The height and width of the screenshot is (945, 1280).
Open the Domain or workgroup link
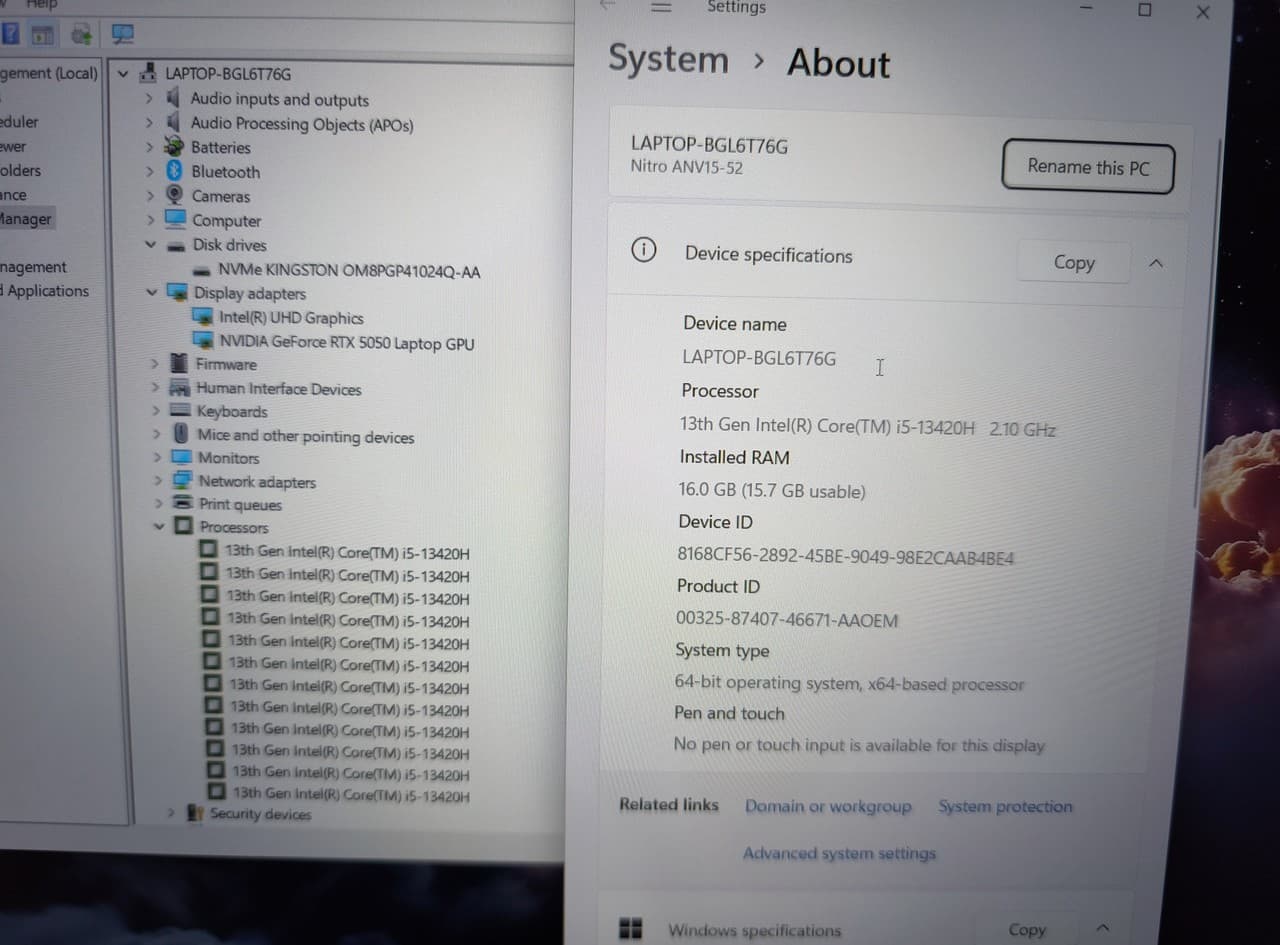828,806
